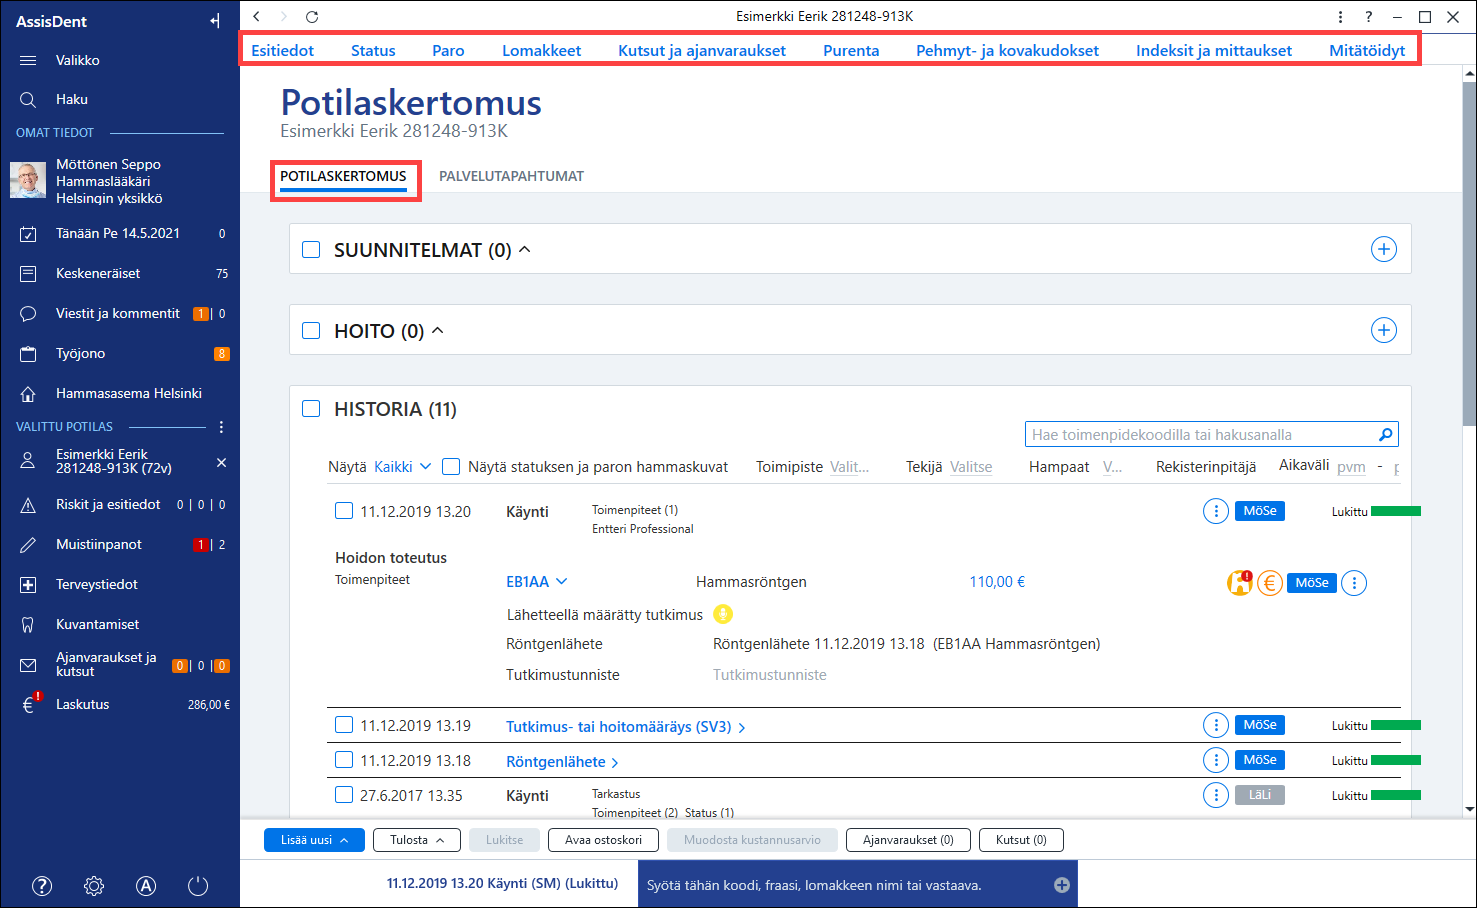Viewport: 1477px width, 908px height.
Task: Open the Tulosta dropdown button
Action: (417, 840)
